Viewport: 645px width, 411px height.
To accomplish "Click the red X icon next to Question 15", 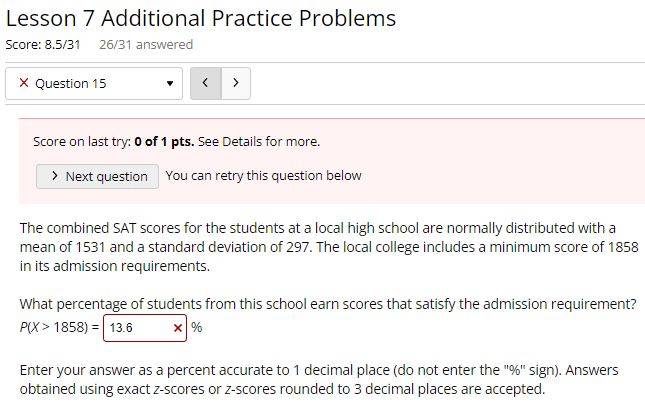I will pyautogui.click(x=24, y=83).
